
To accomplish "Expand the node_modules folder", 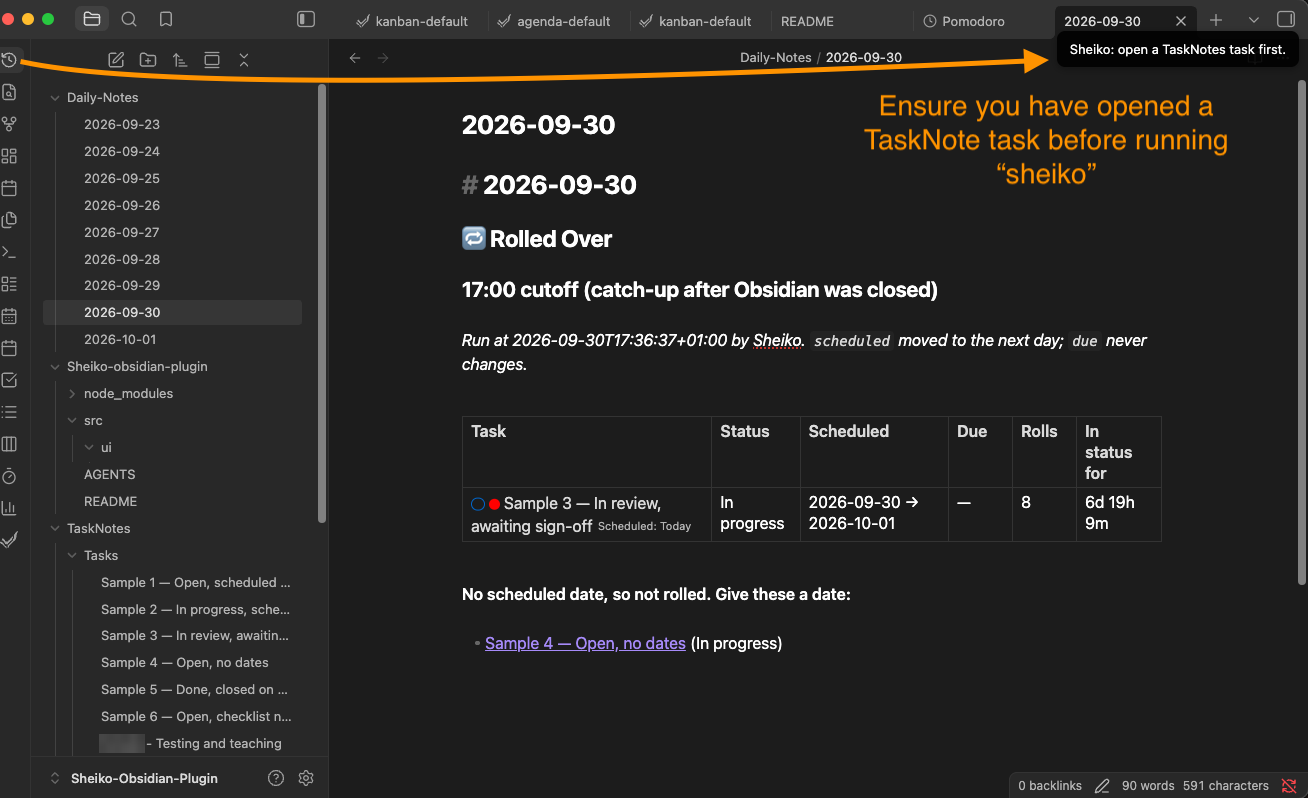I will (72, 394).
